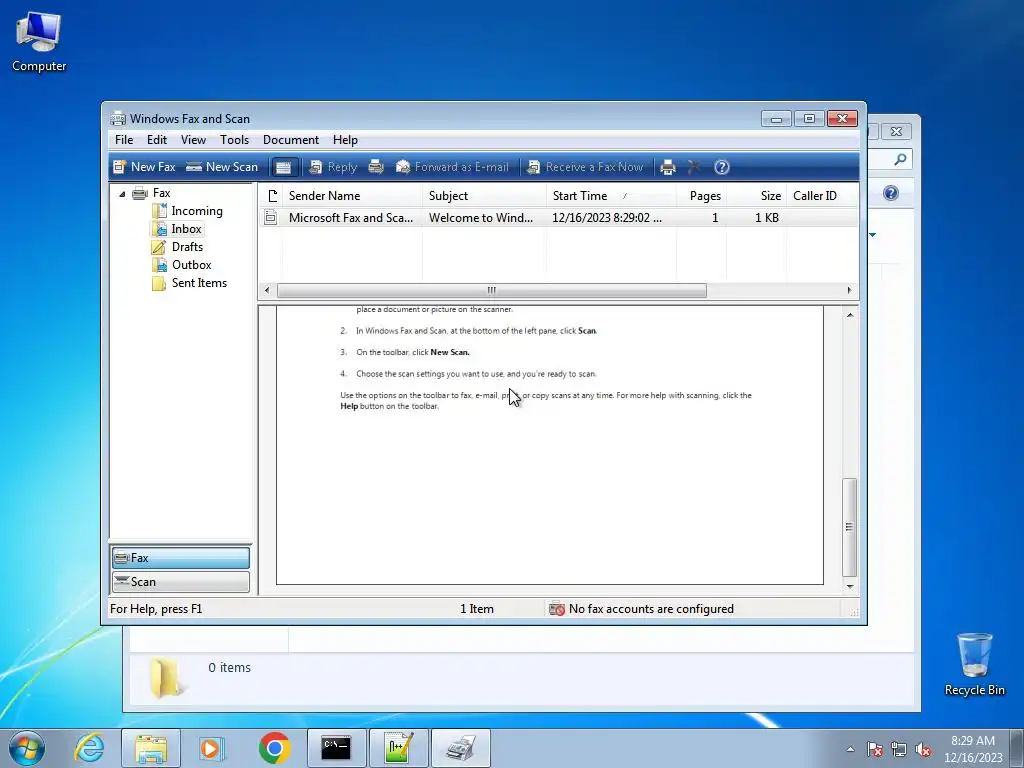
Task: Click the Fax and Scan taskbar button
Action: coord(461,748)
